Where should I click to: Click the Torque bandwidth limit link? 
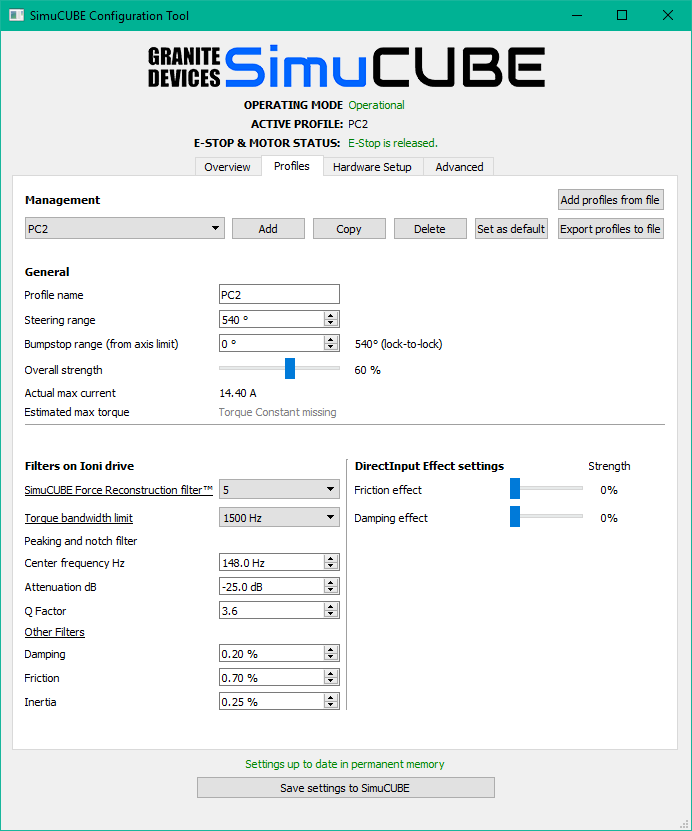pyautogui.click(x=78, y=518)
